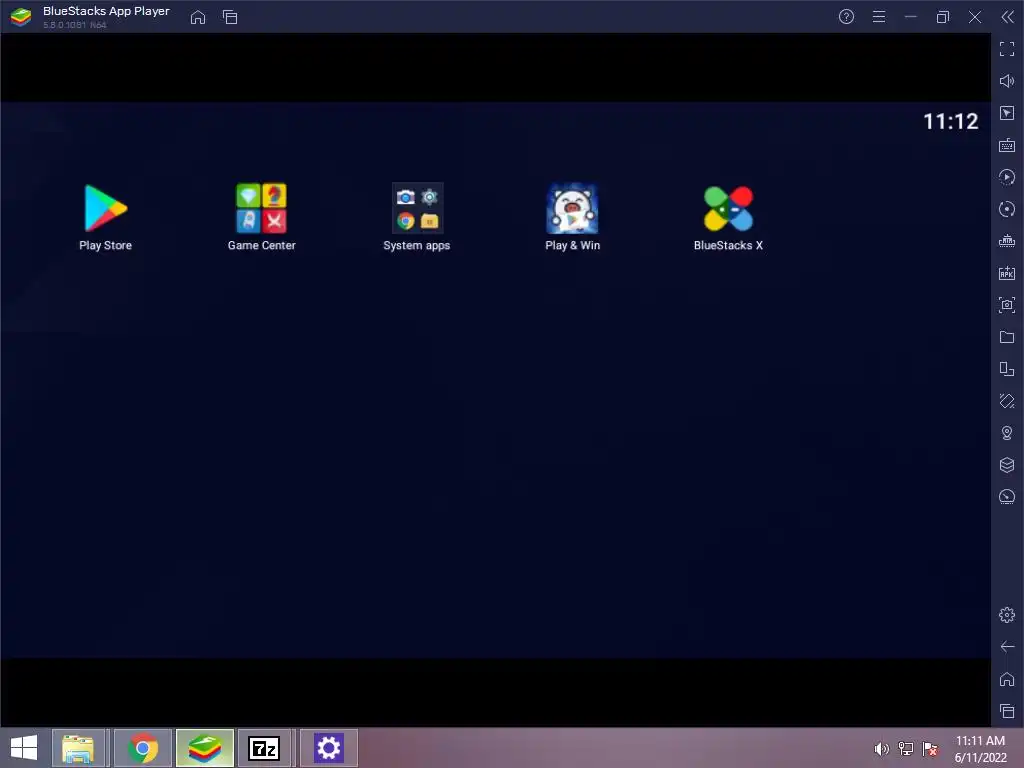Click the sidebar bottom recents icon
The height and width of the screenshot is (768, 1024).
(1007, 711)
